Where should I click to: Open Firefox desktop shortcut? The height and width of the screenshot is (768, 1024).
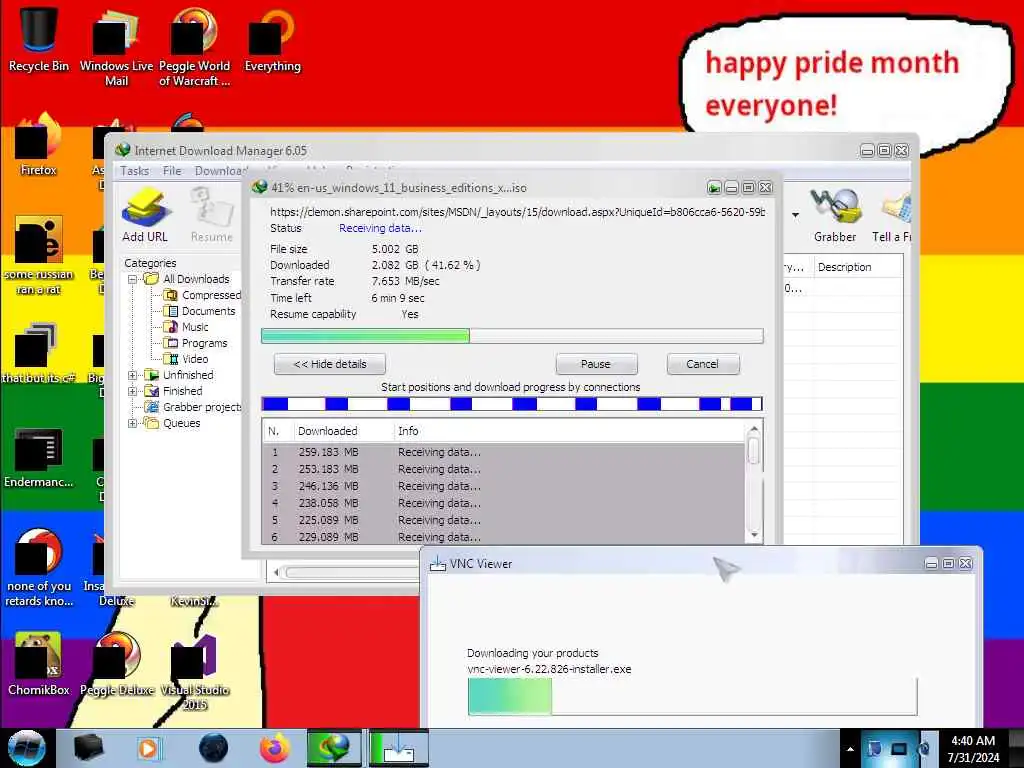(x=39, y=145)
